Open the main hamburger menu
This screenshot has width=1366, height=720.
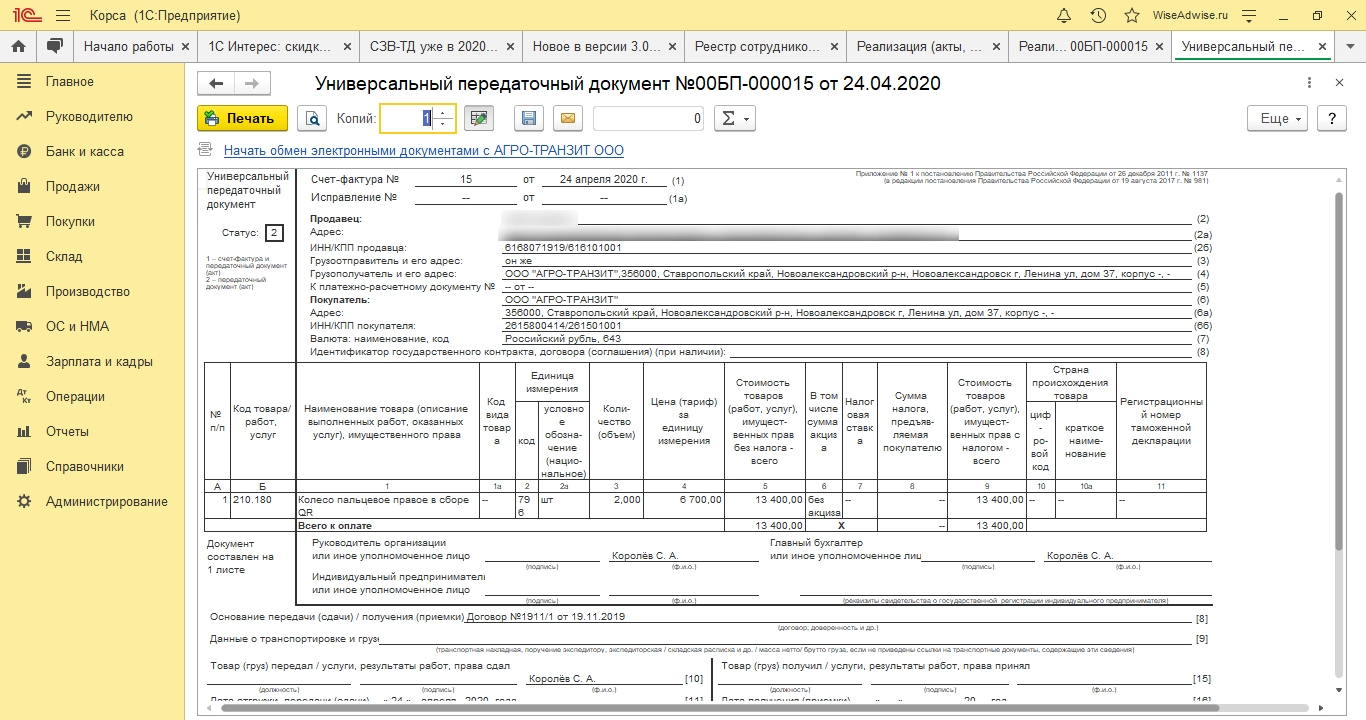tap(63, 16)
